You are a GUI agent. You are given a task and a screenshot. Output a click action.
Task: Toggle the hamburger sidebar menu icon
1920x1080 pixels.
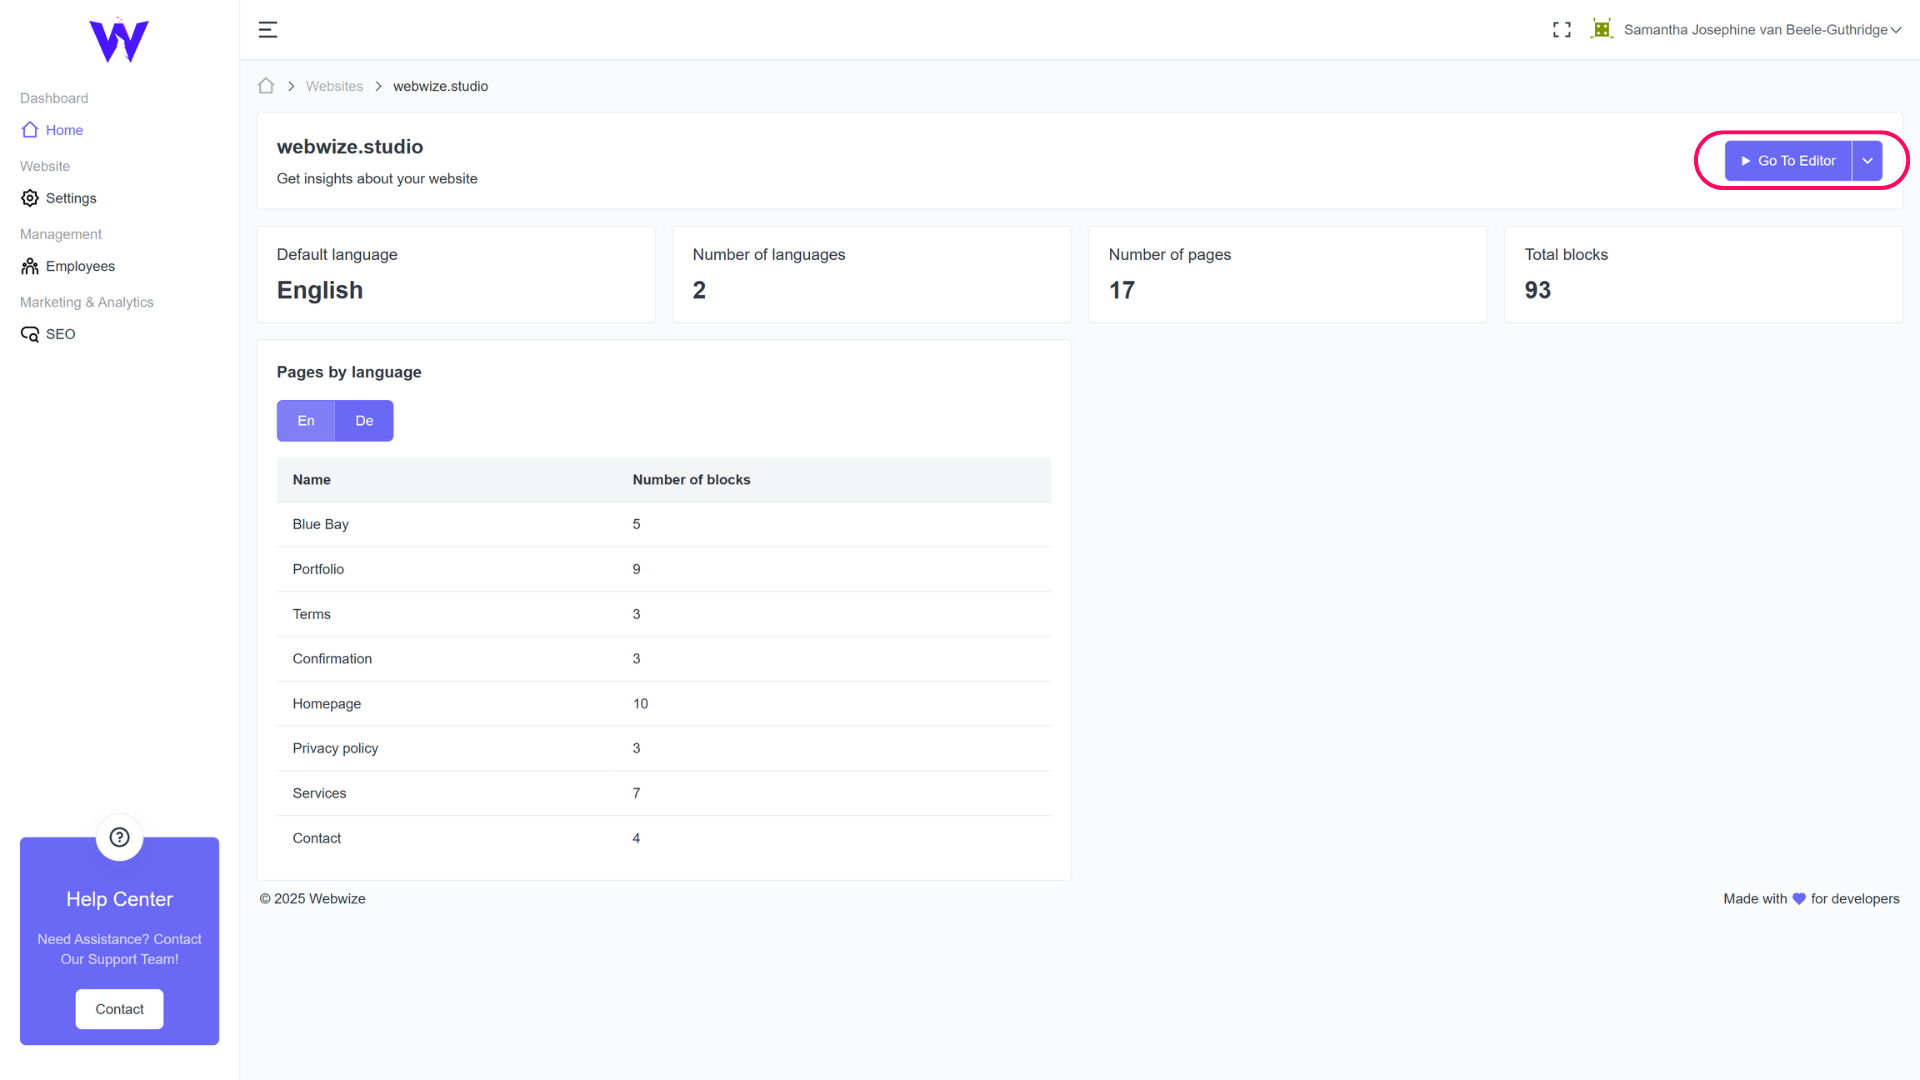[x=267, y=30]
